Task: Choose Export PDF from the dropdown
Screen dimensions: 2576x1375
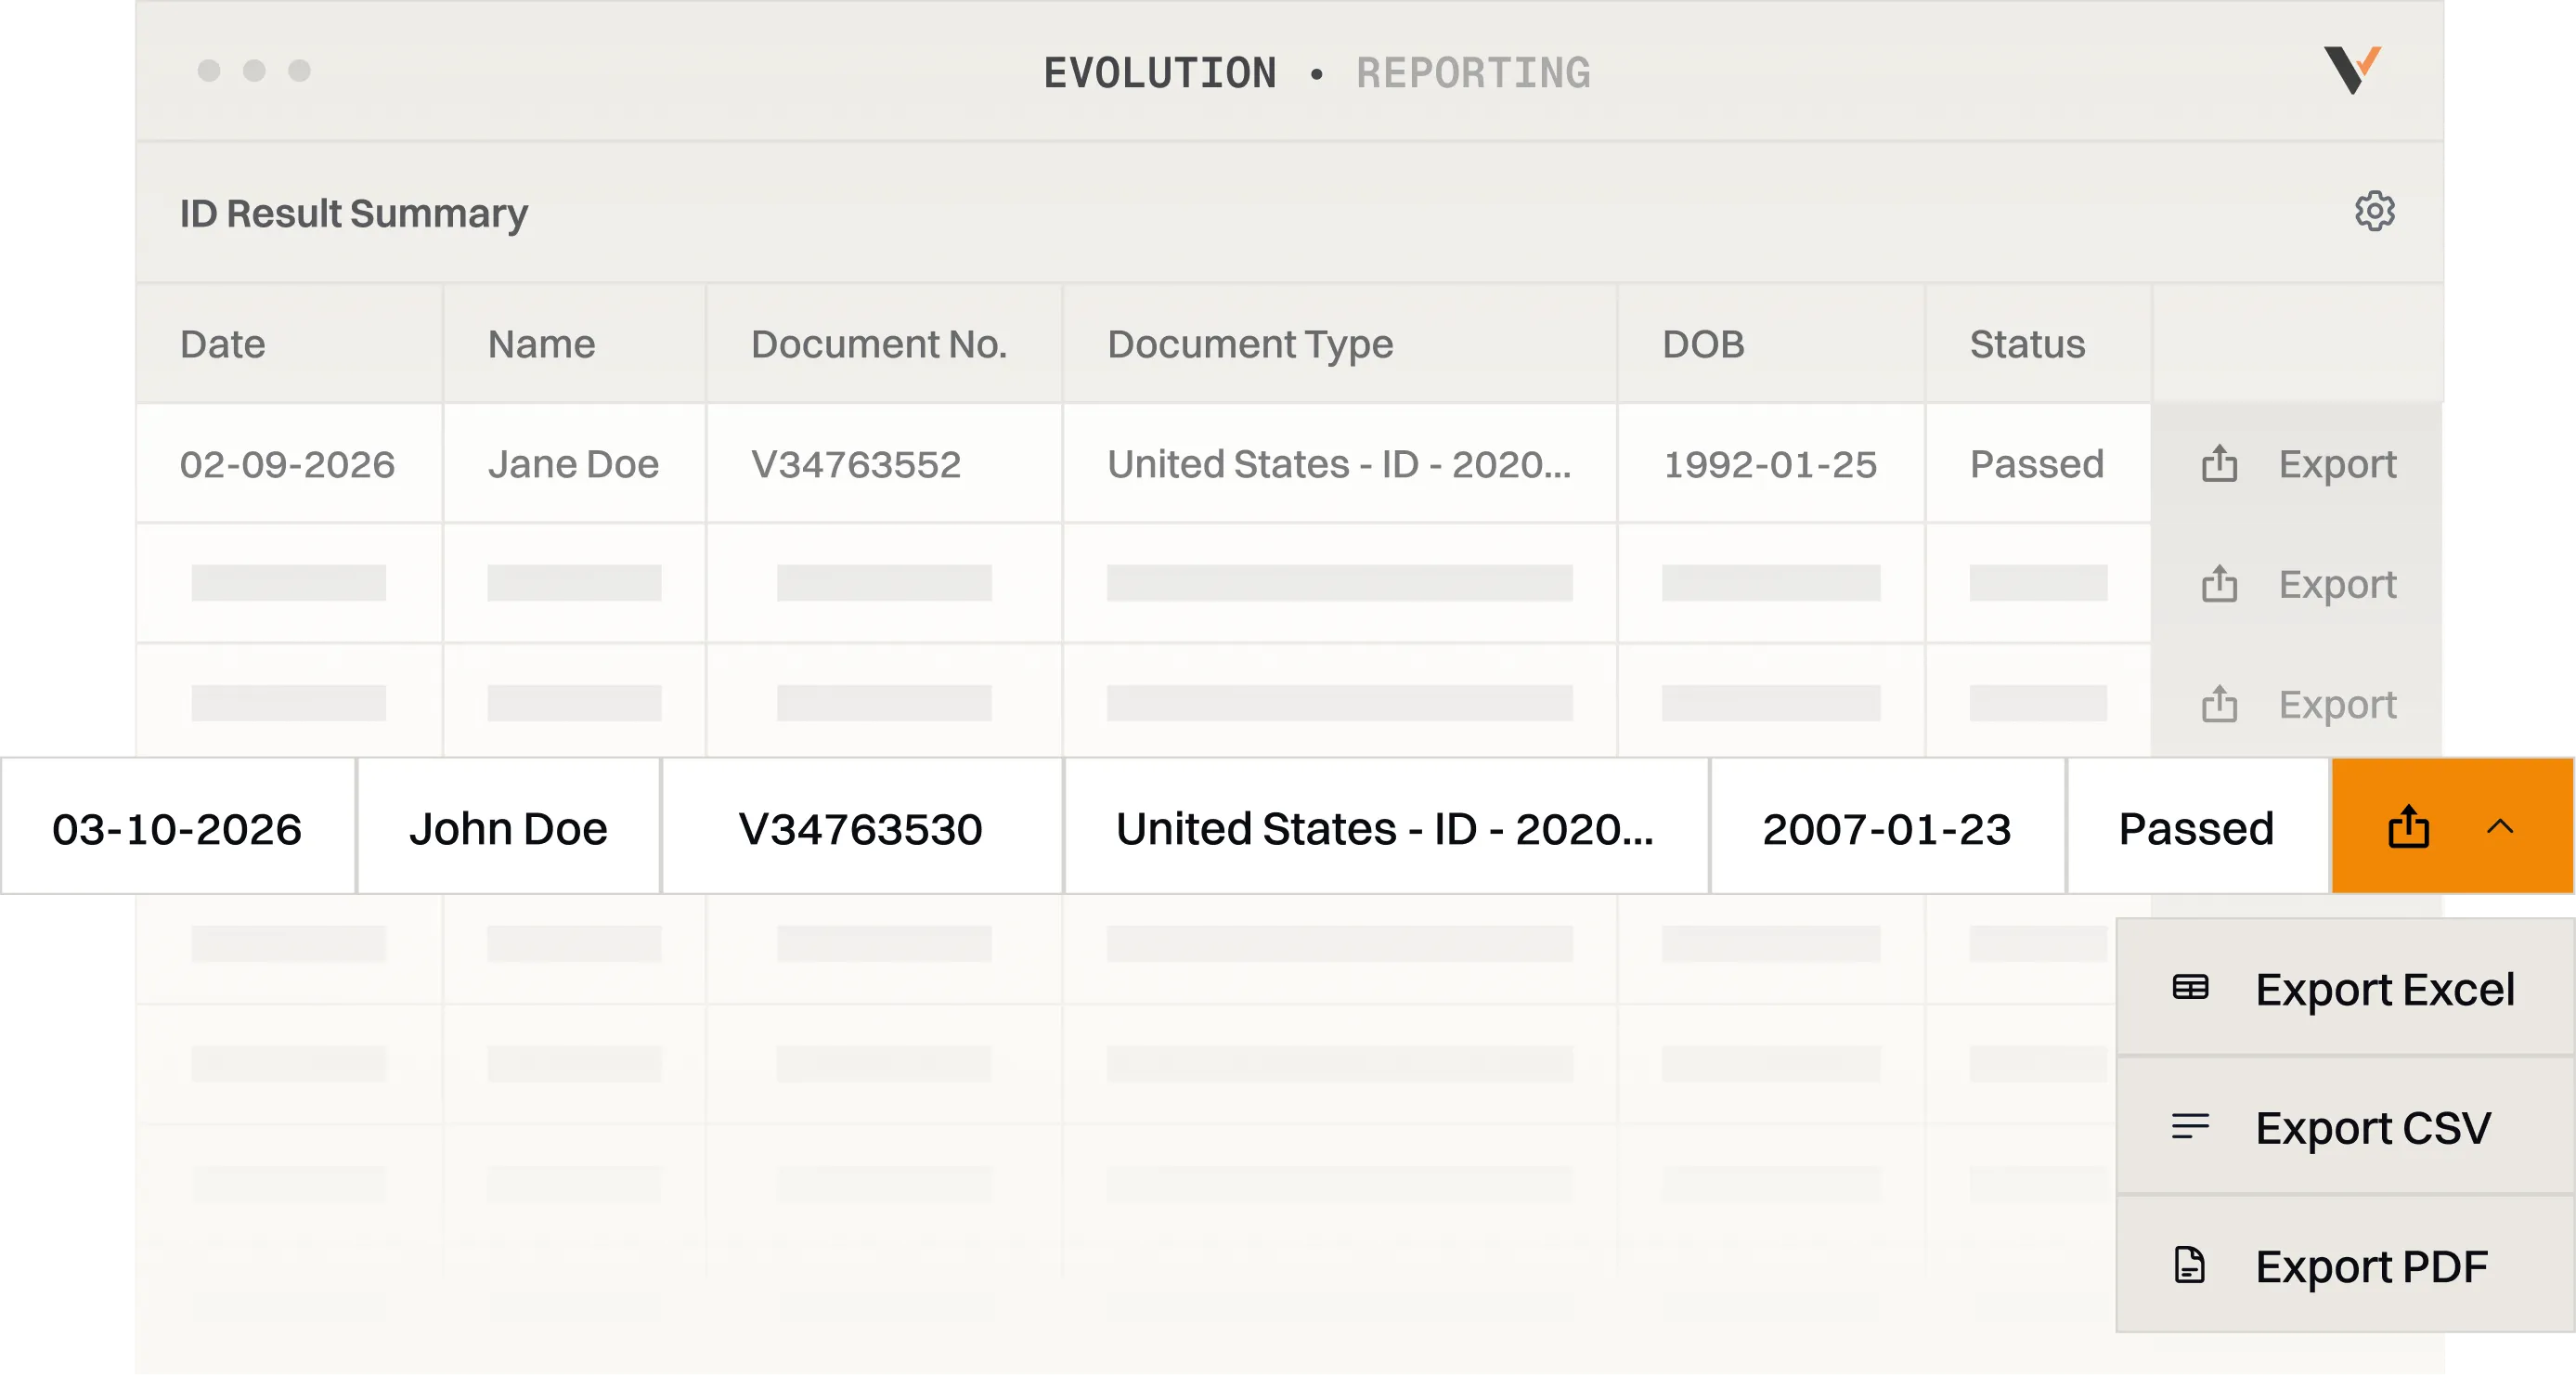Action: point(2345,1265)
